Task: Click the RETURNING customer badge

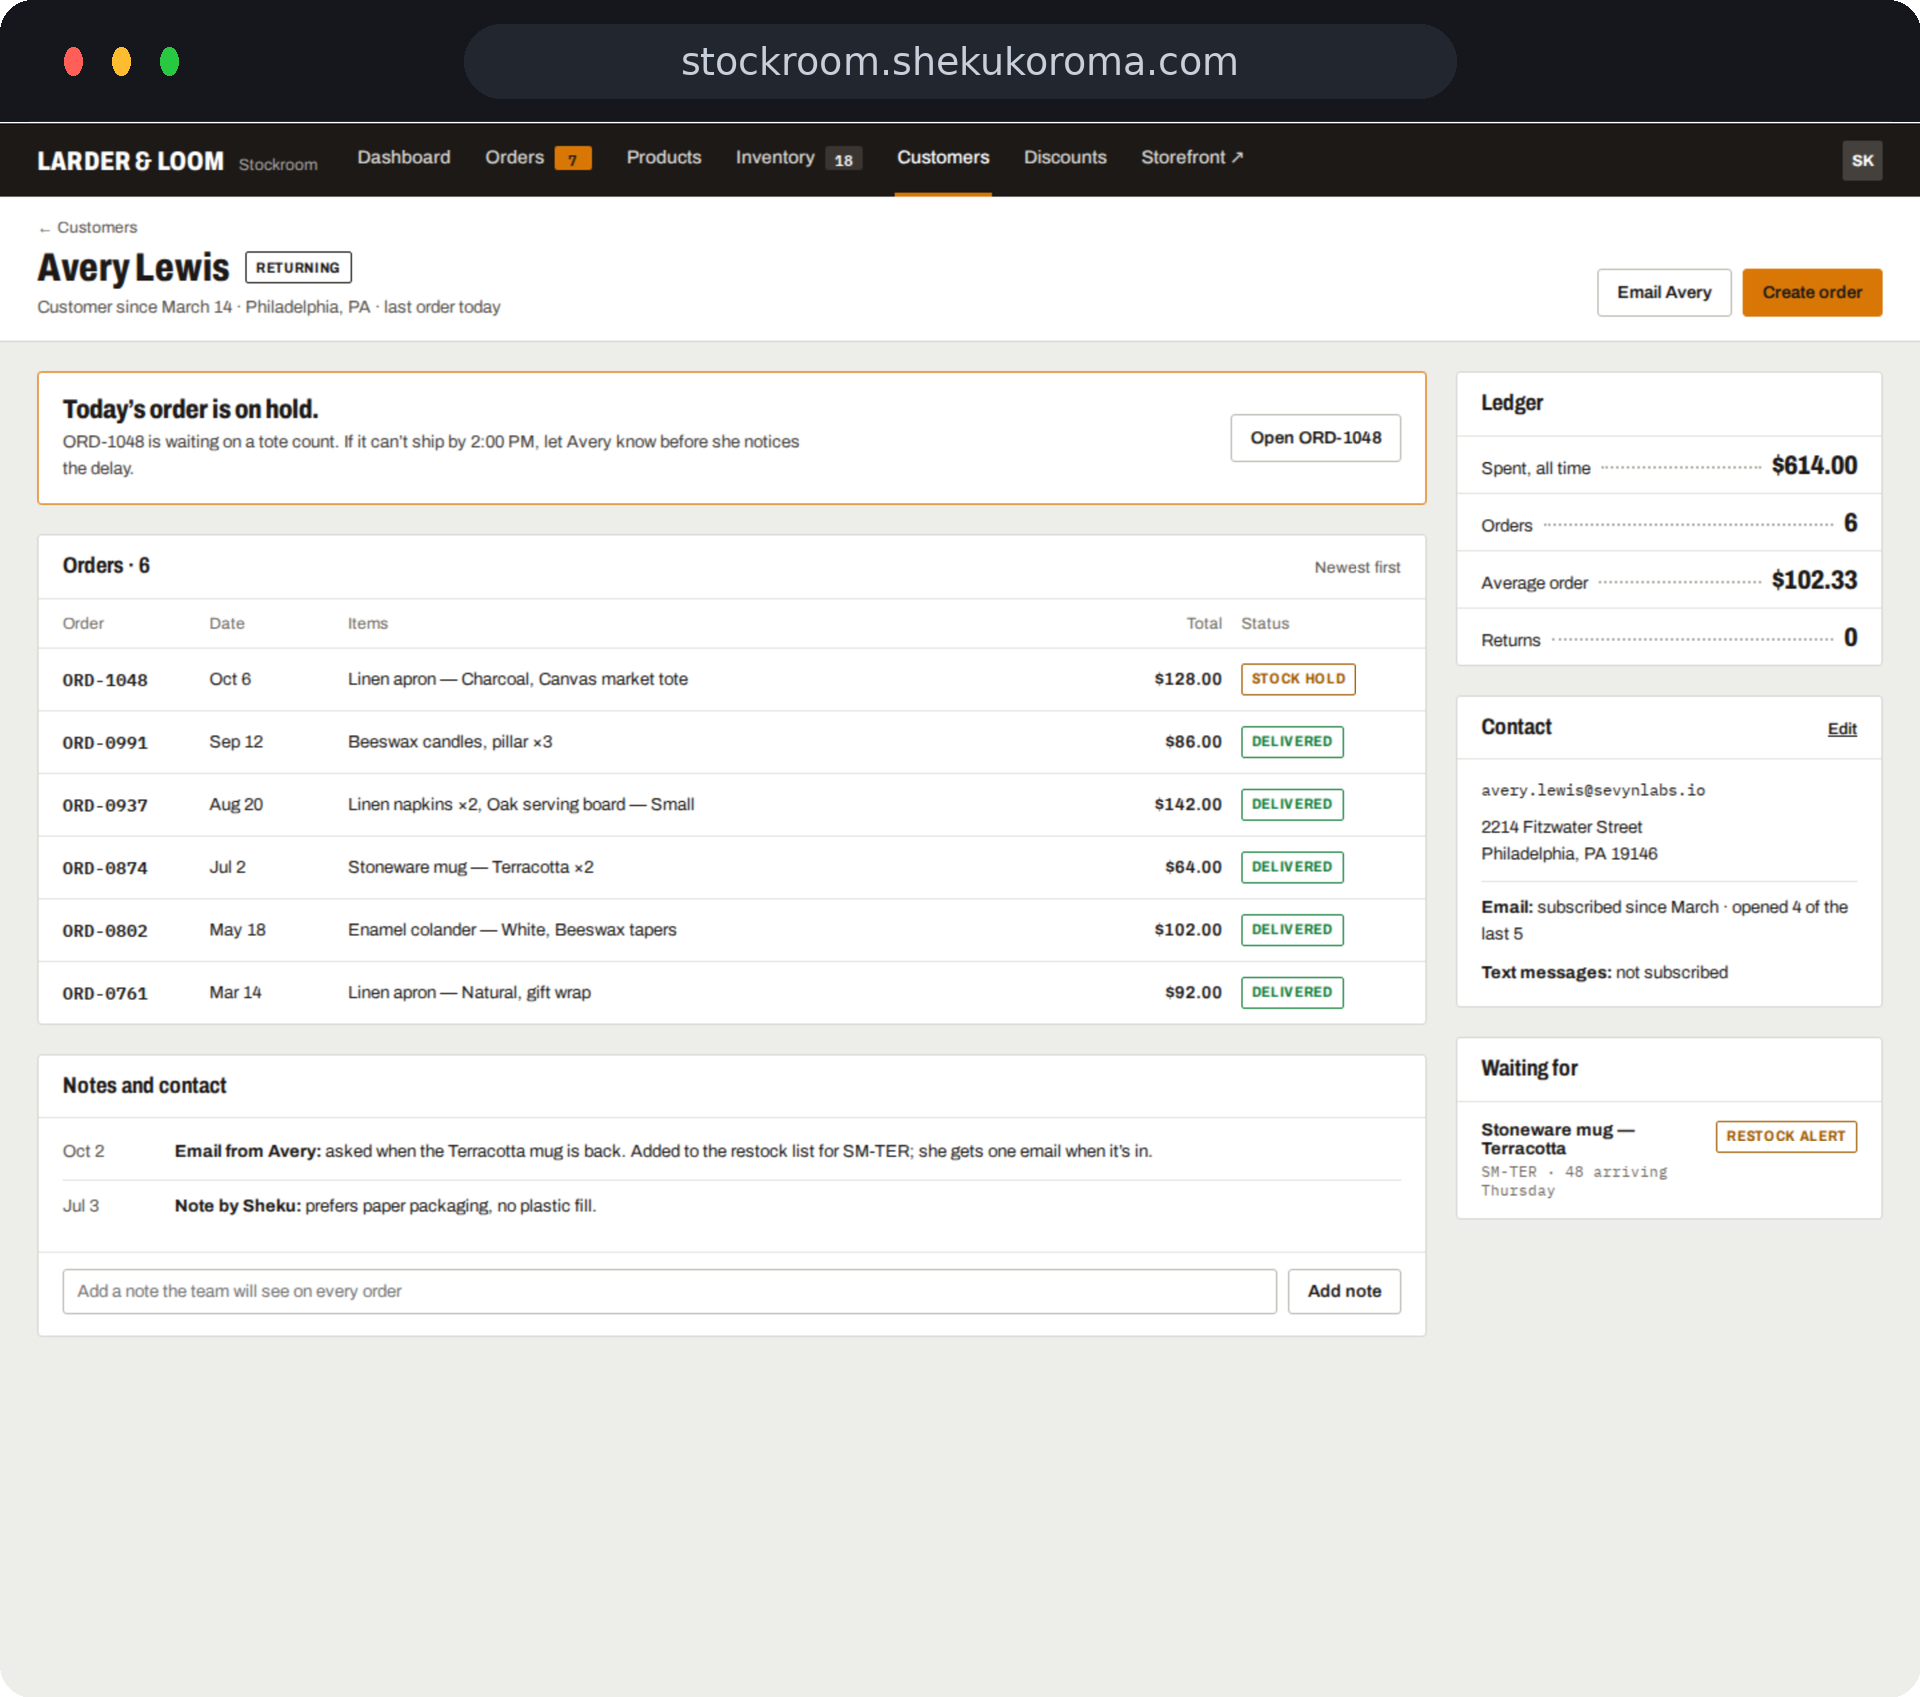Action: (298, 268)
